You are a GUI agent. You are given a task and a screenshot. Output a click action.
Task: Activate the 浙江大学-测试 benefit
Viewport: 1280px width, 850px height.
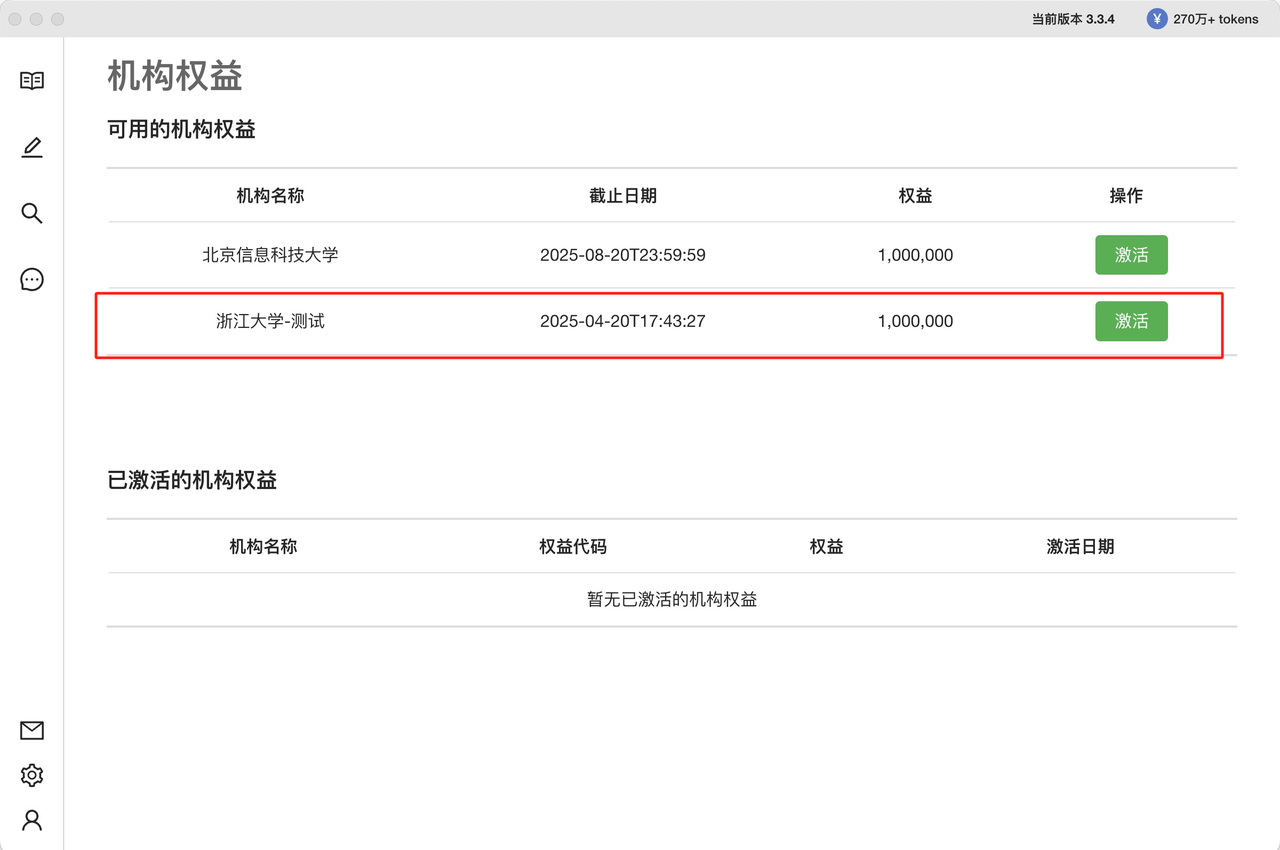click(x=1131, y=321)
